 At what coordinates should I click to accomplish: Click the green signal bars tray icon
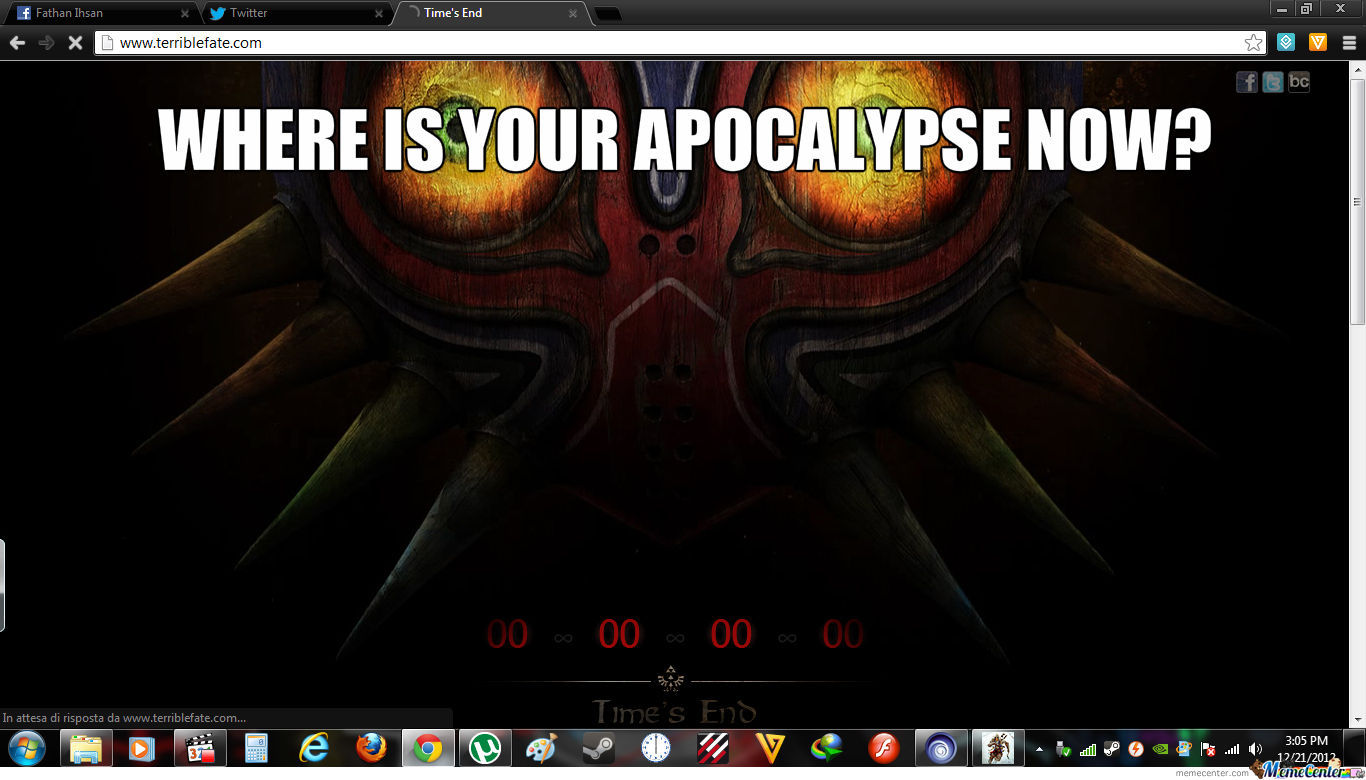click(1088, 749)
